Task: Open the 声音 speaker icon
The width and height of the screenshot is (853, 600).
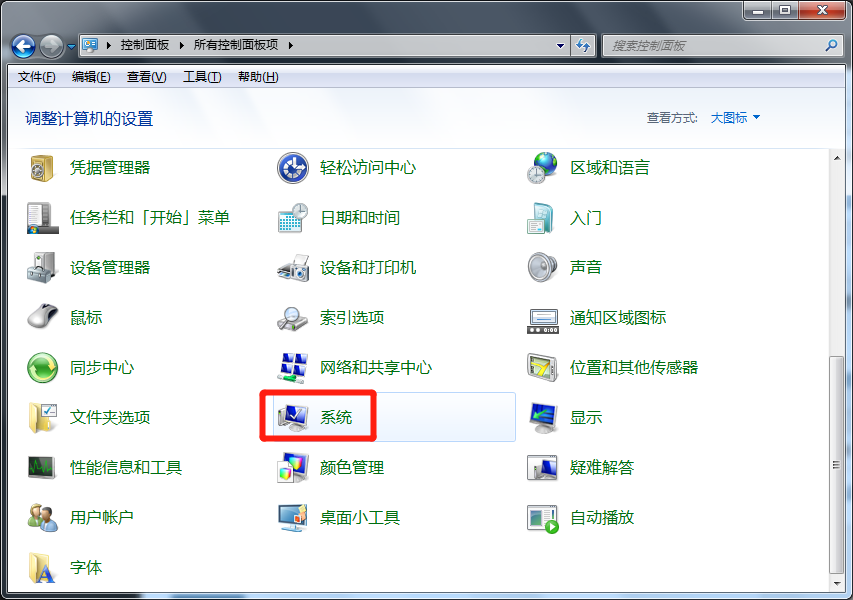Action: point(542,268)
